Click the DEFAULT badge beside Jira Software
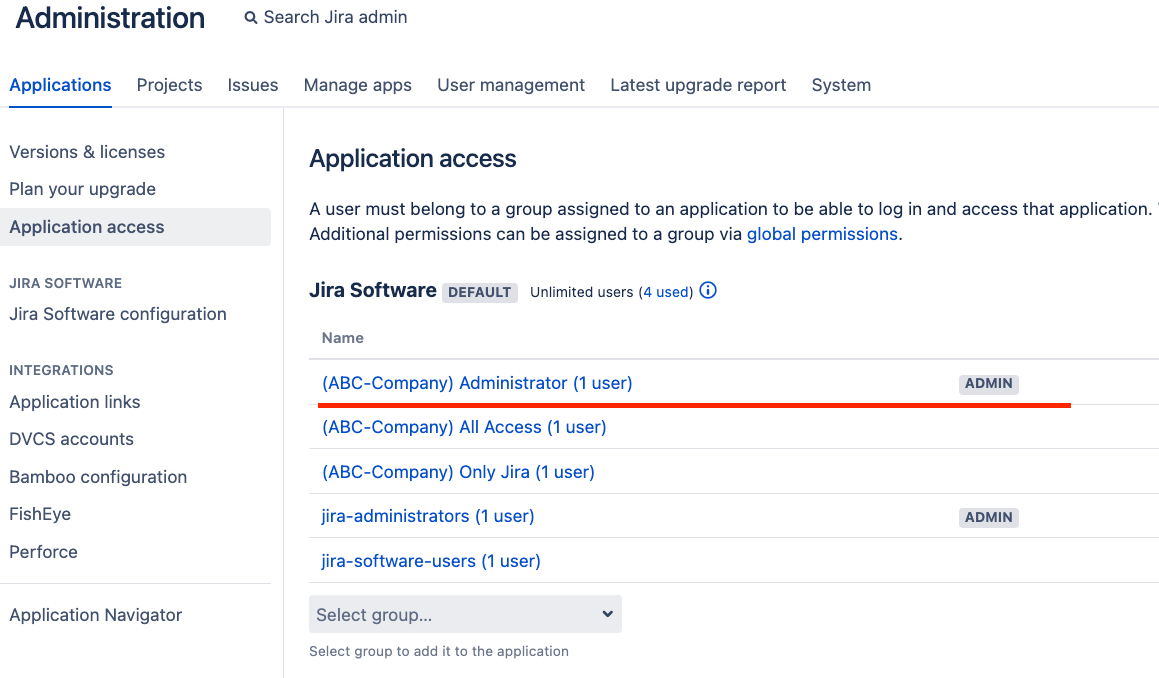Image resolution: width=1159 pixels, height=678 pixels. [x=480, y=292]
